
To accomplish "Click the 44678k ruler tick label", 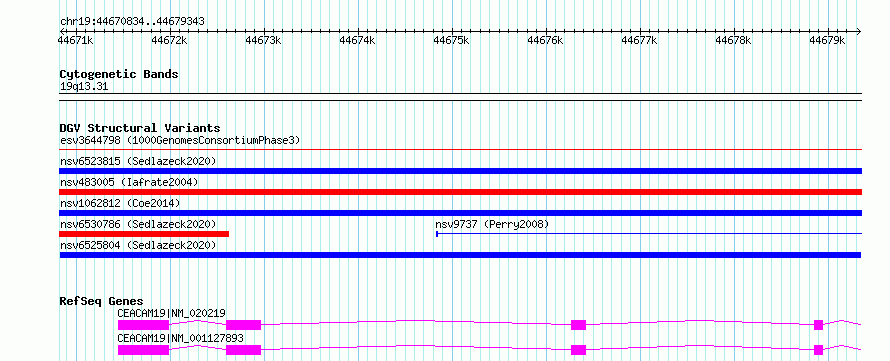I will [x=733, y=40].
